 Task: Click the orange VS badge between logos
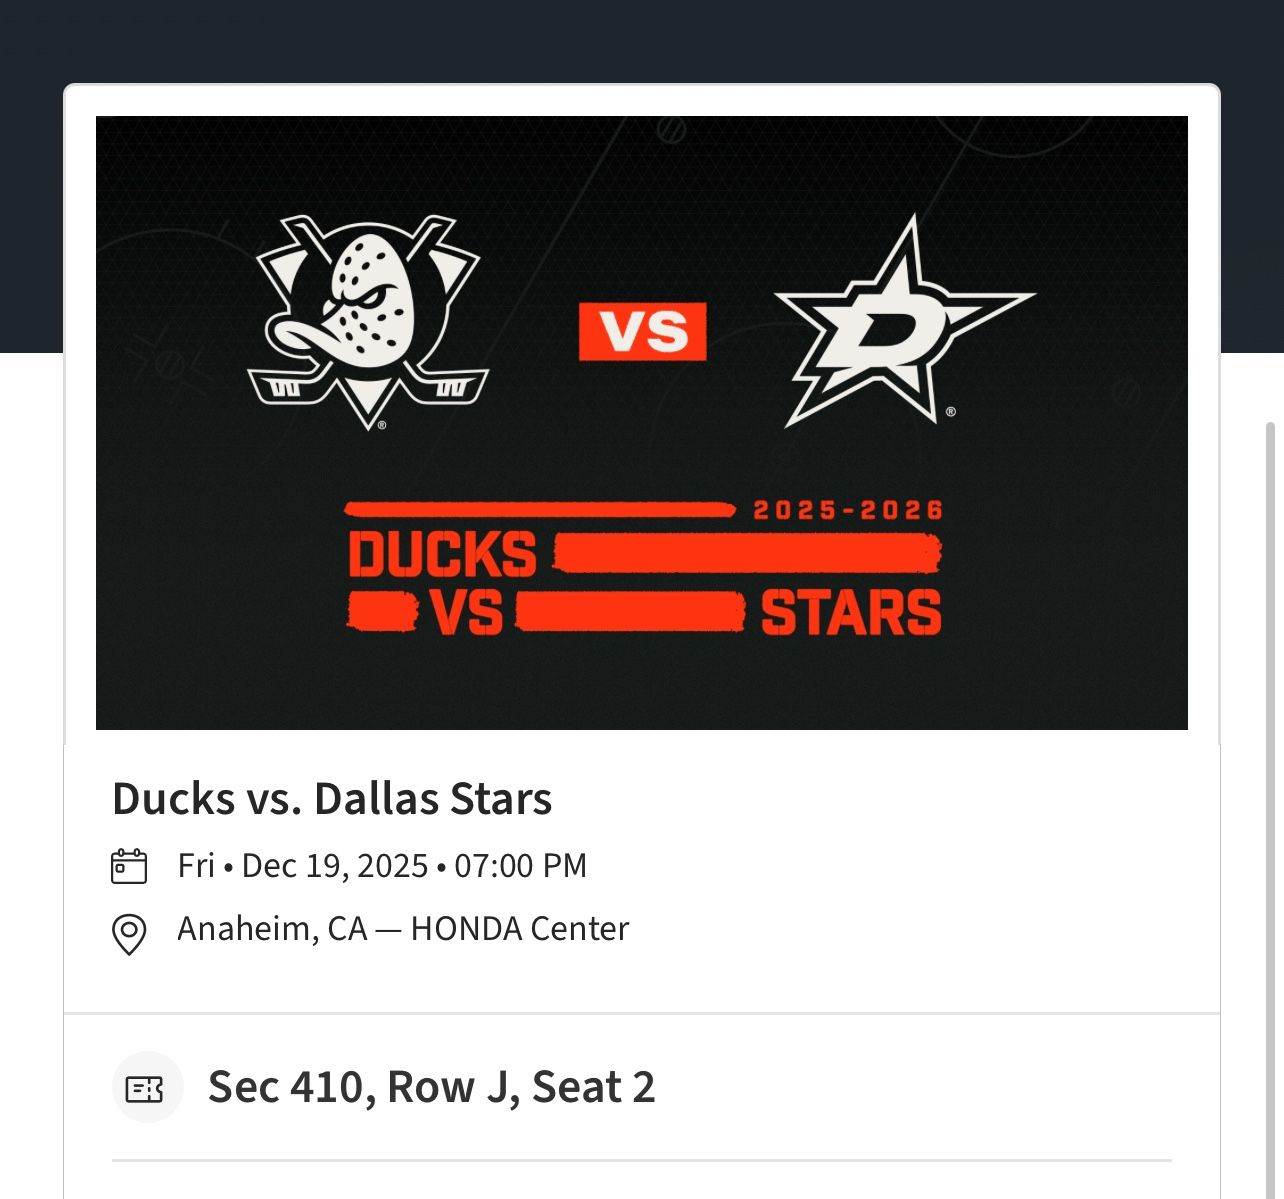pos(642,331)
